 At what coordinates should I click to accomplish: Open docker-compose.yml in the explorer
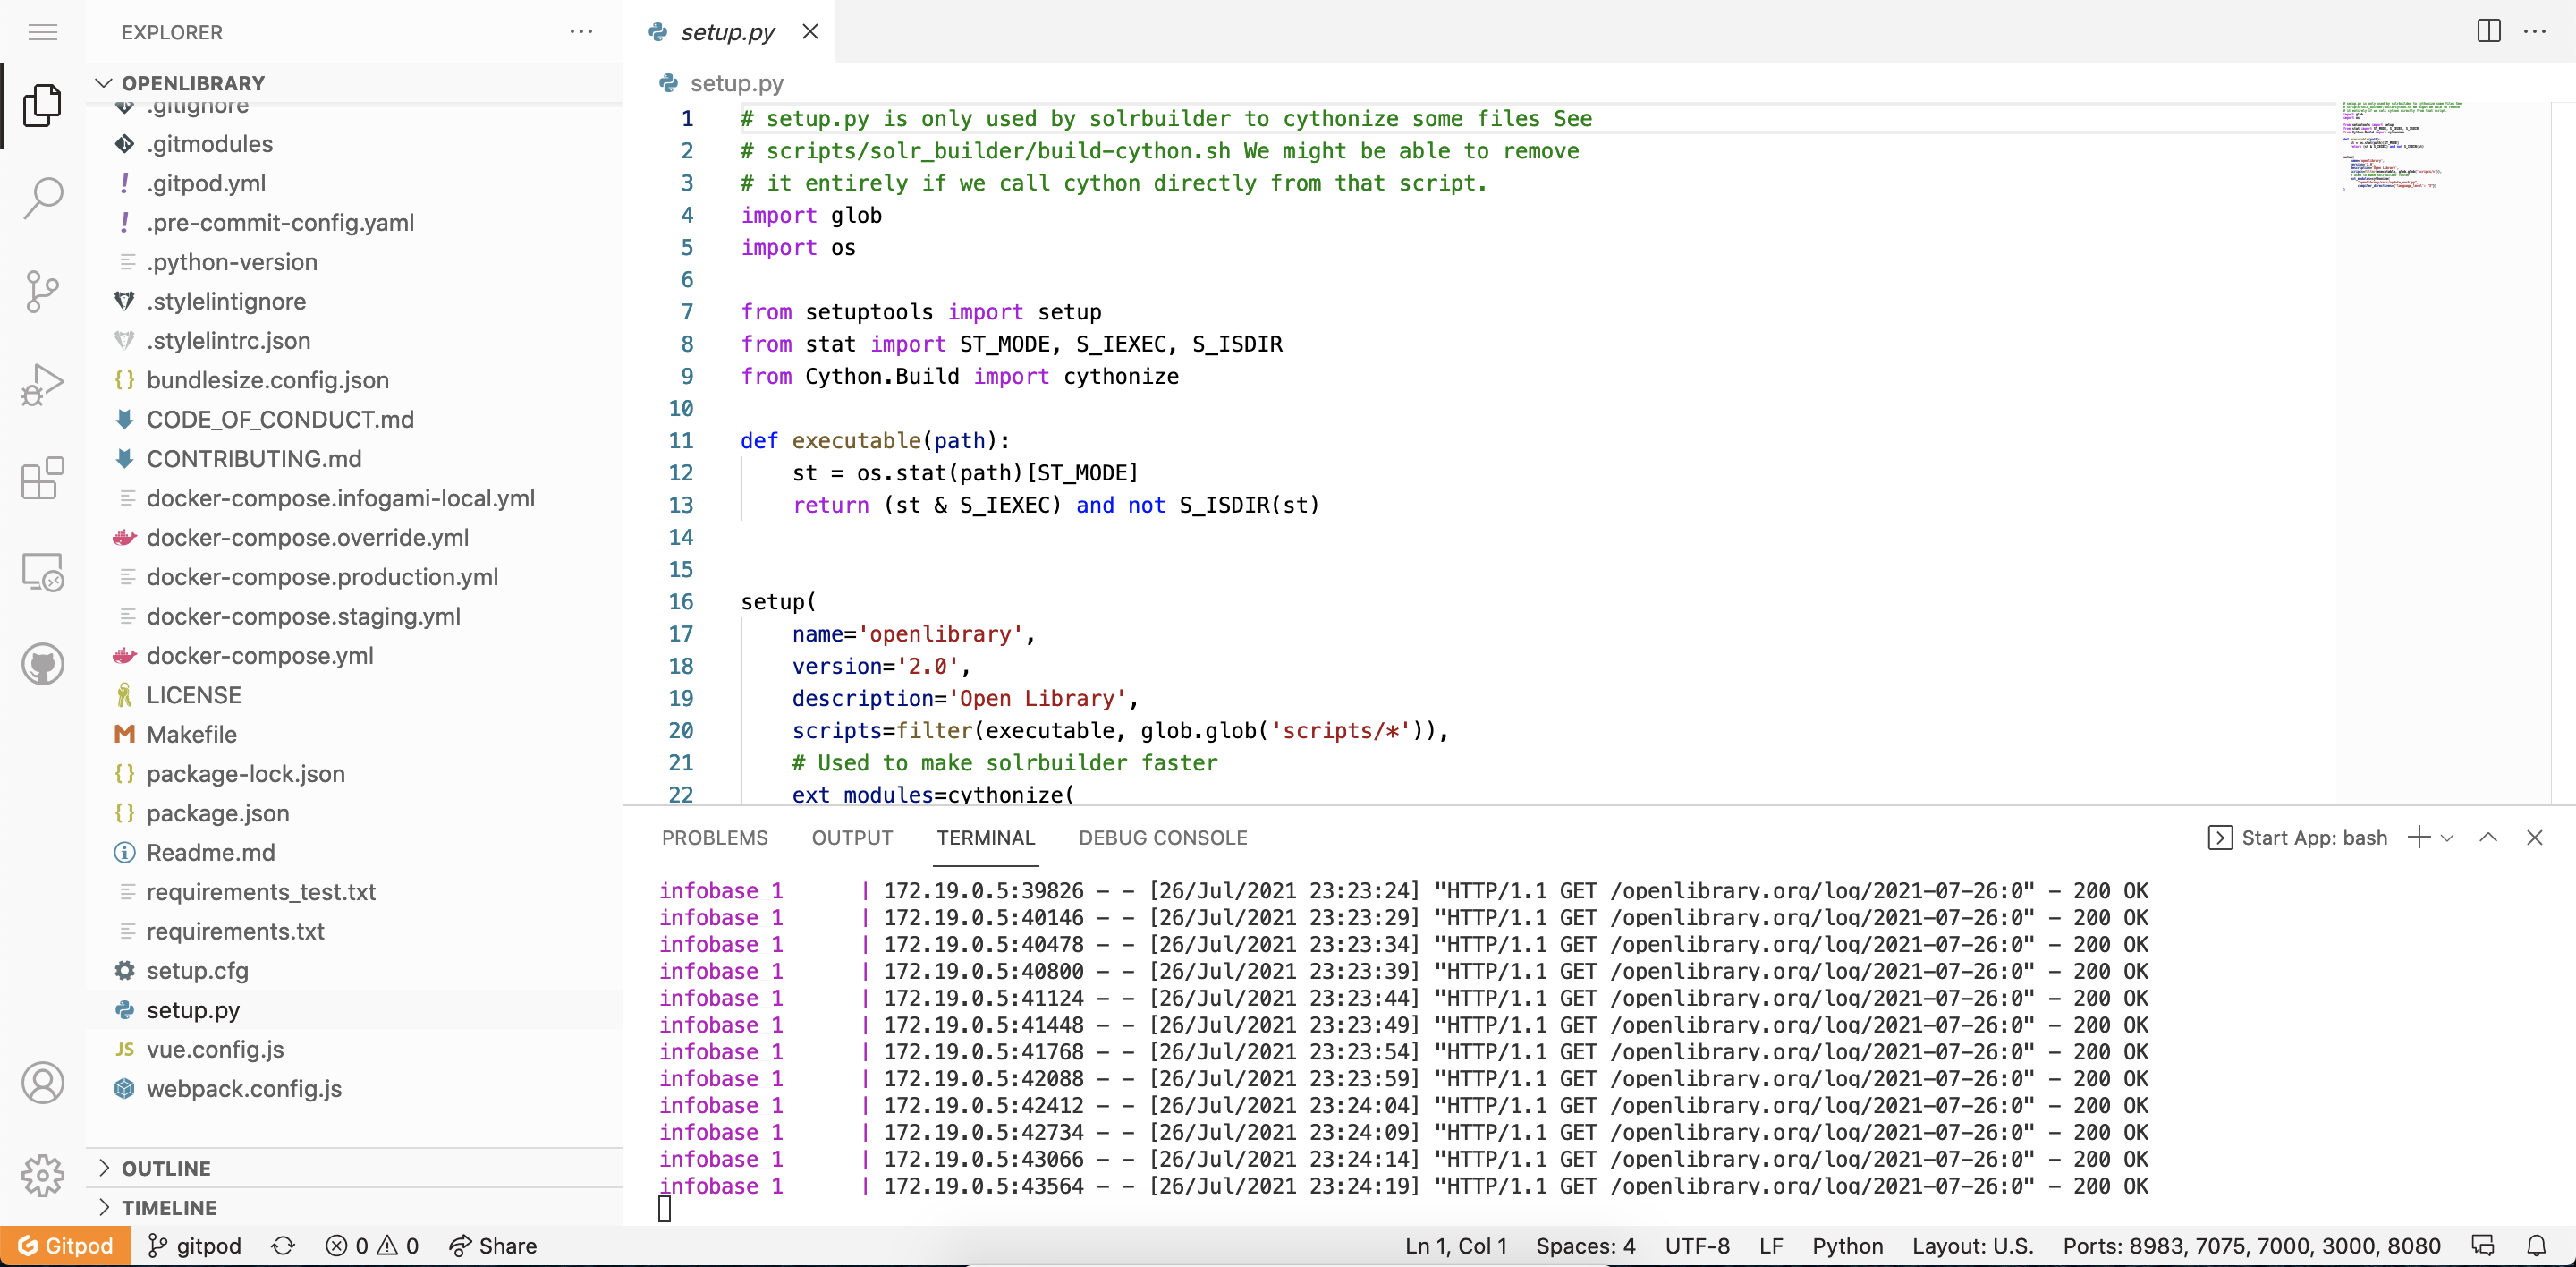pyautogui.click(x=260, y=656)
